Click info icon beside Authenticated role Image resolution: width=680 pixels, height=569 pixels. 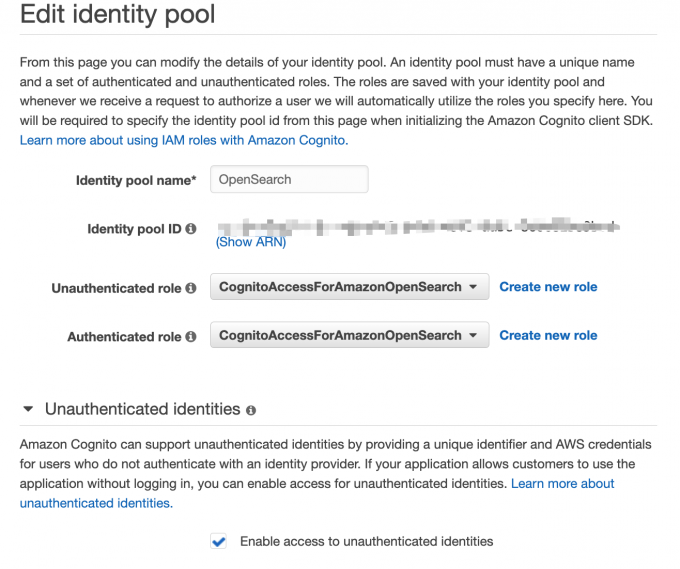coord(191,337)
